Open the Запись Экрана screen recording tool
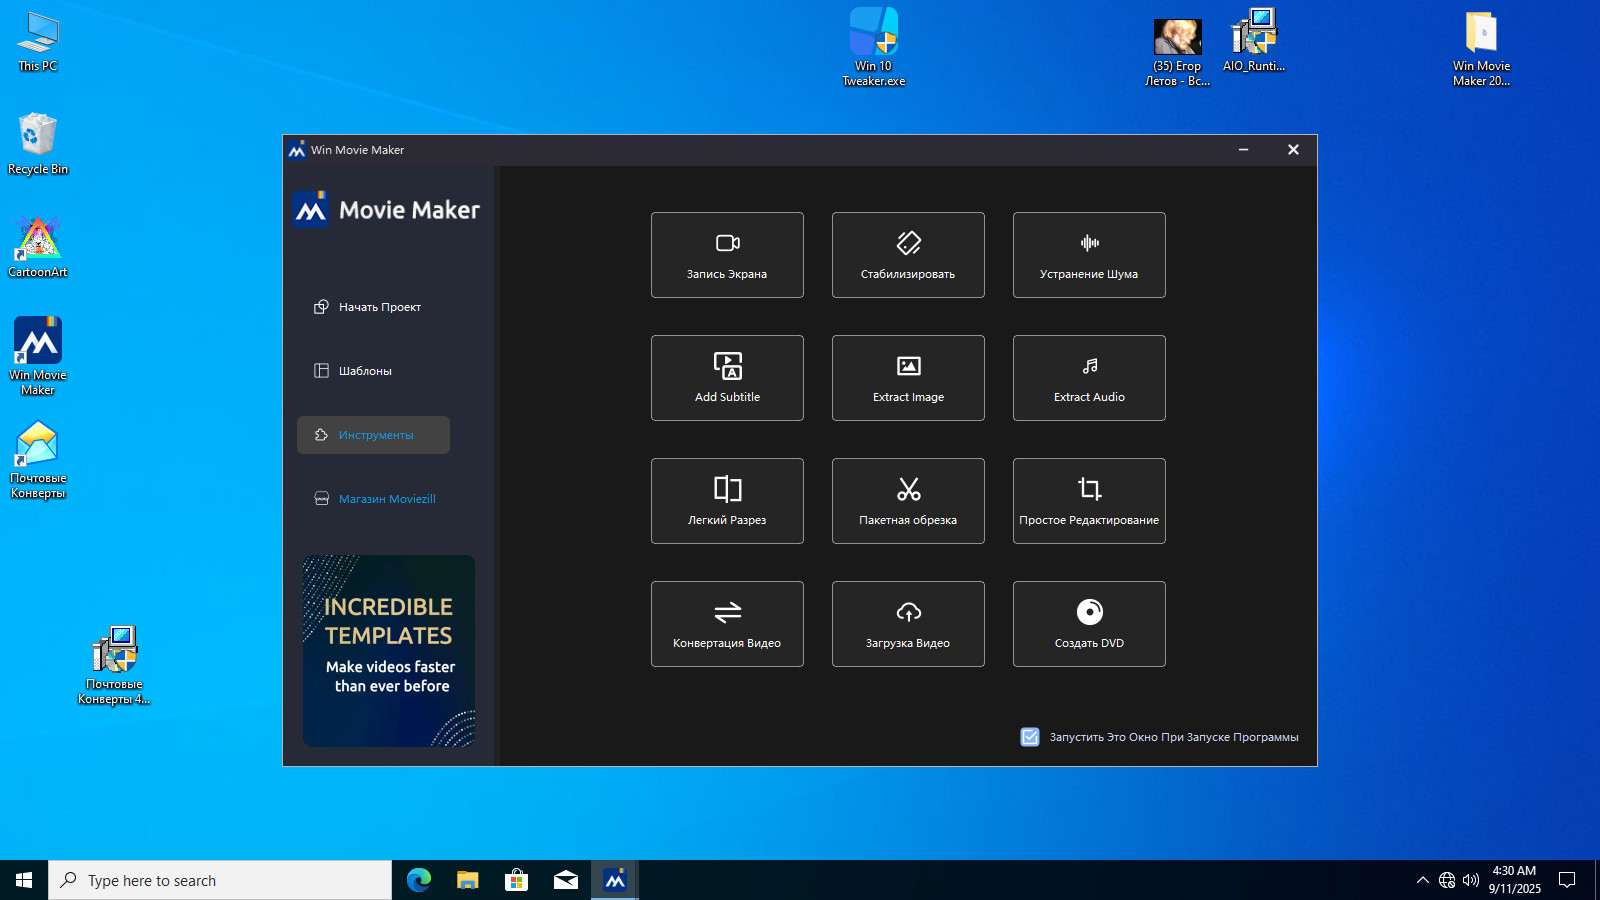 (x=727, y=255)
